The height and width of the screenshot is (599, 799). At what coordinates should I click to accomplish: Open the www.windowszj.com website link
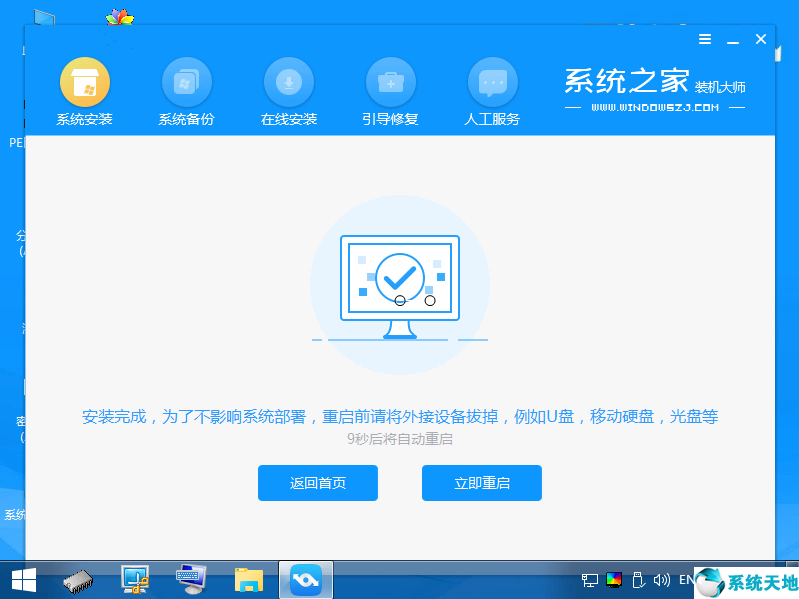pyautogui.click(x=655, y=107)
